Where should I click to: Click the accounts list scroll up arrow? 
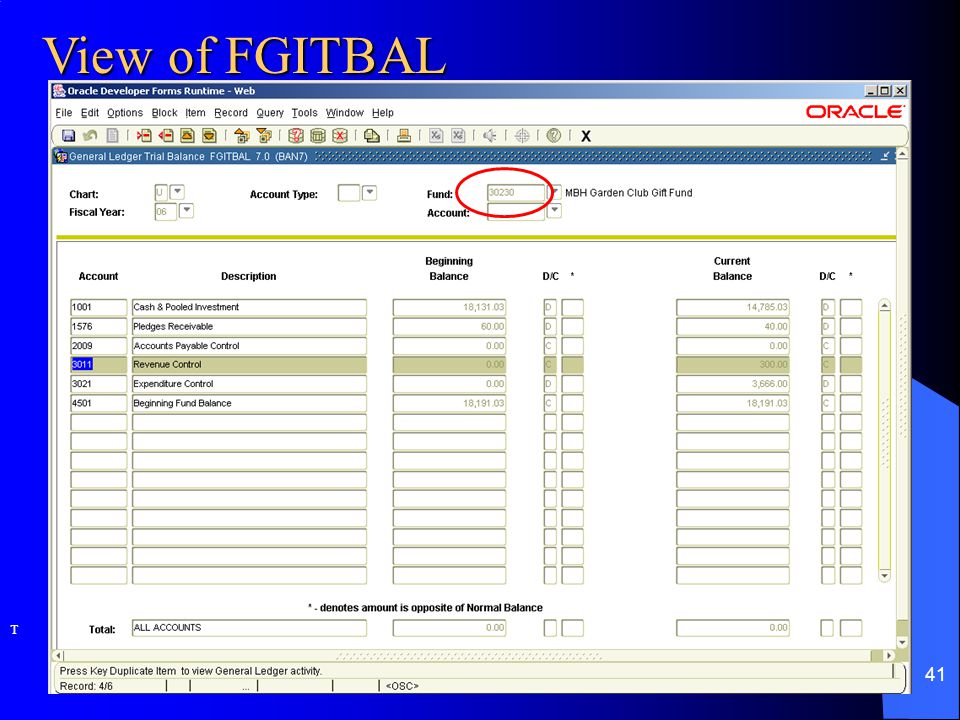pos(884,306)
